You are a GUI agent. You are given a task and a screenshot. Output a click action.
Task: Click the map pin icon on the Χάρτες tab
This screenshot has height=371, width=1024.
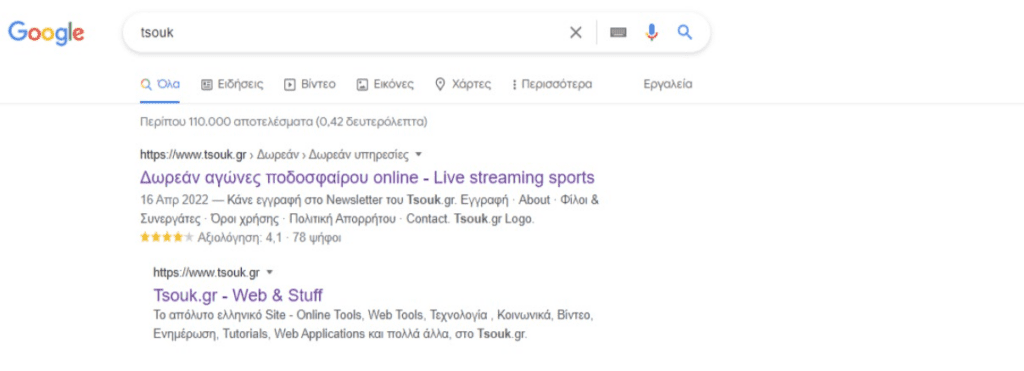point(440,84)
